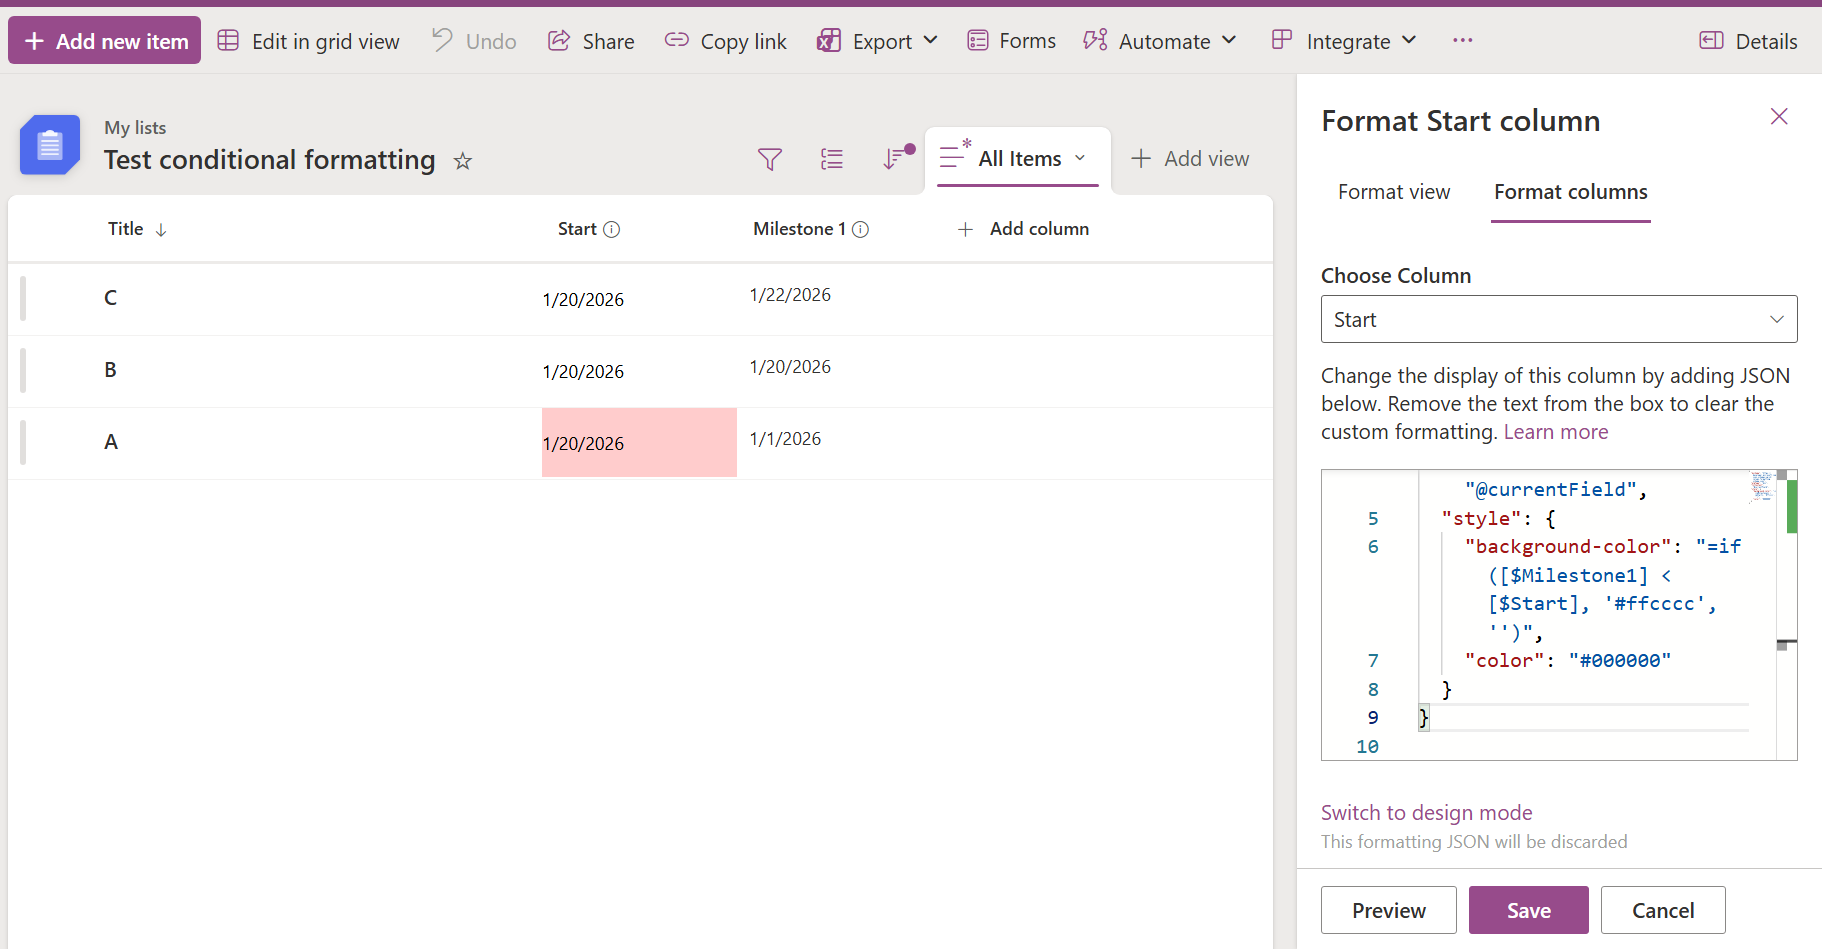Select row C using its selector

tap(23, 298)
